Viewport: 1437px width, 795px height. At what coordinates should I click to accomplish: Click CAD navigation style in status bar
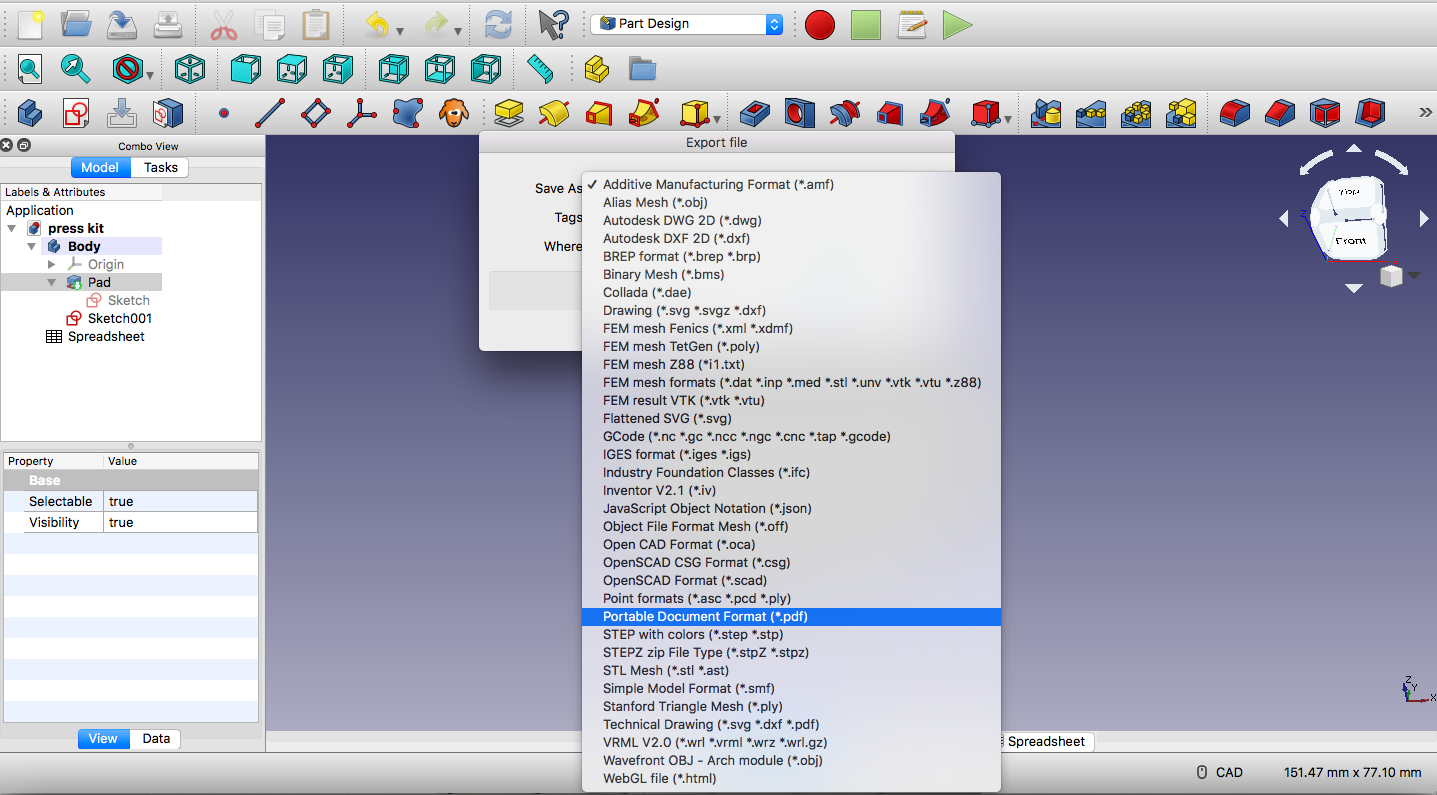tap(1220, 773)
